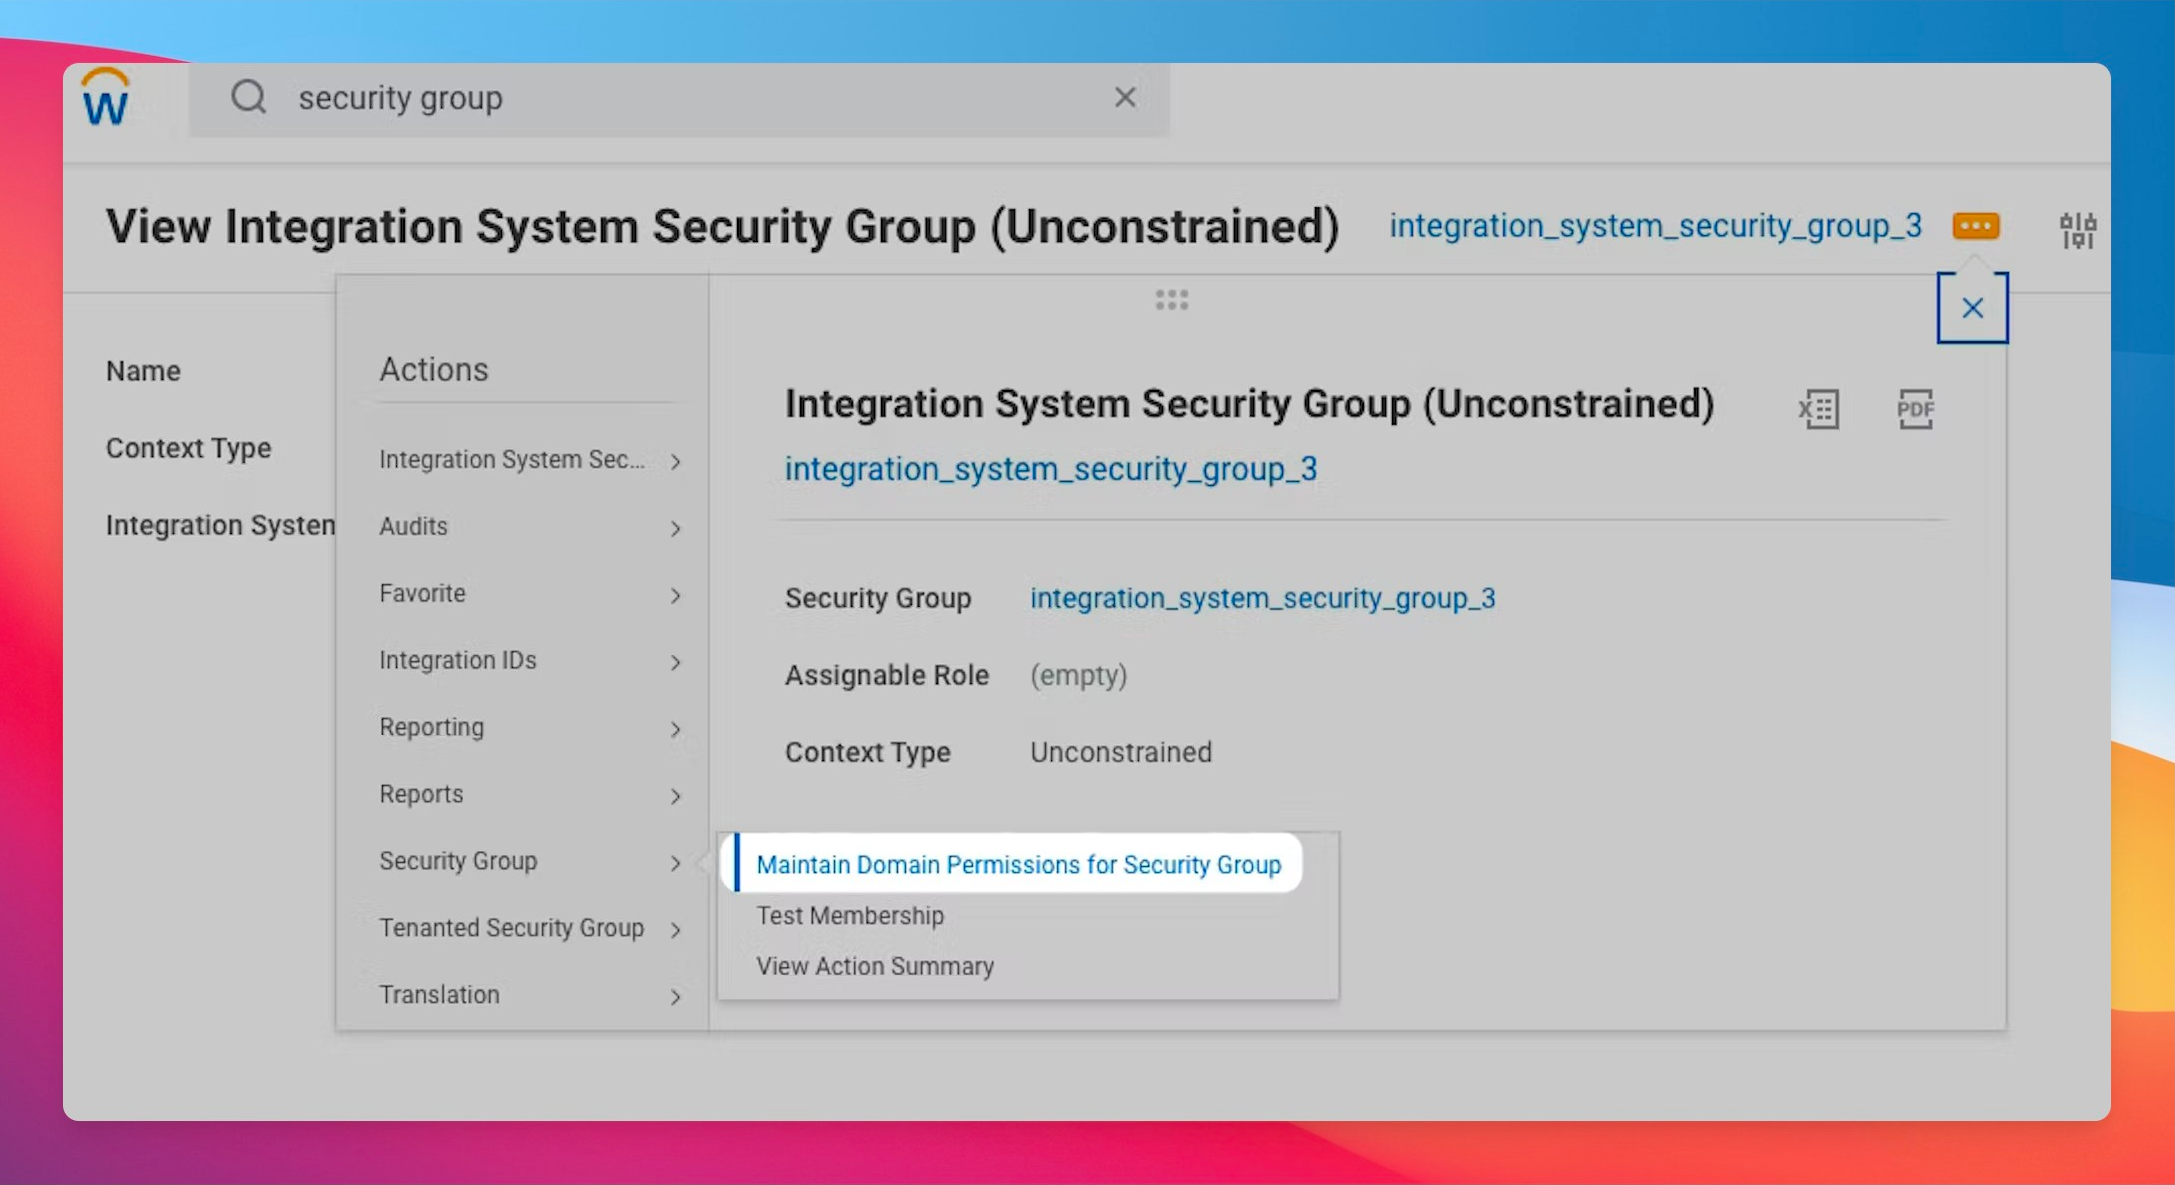
Task: Select Maintain Domain Permissions for Security Group
Action: [1018, 864]
